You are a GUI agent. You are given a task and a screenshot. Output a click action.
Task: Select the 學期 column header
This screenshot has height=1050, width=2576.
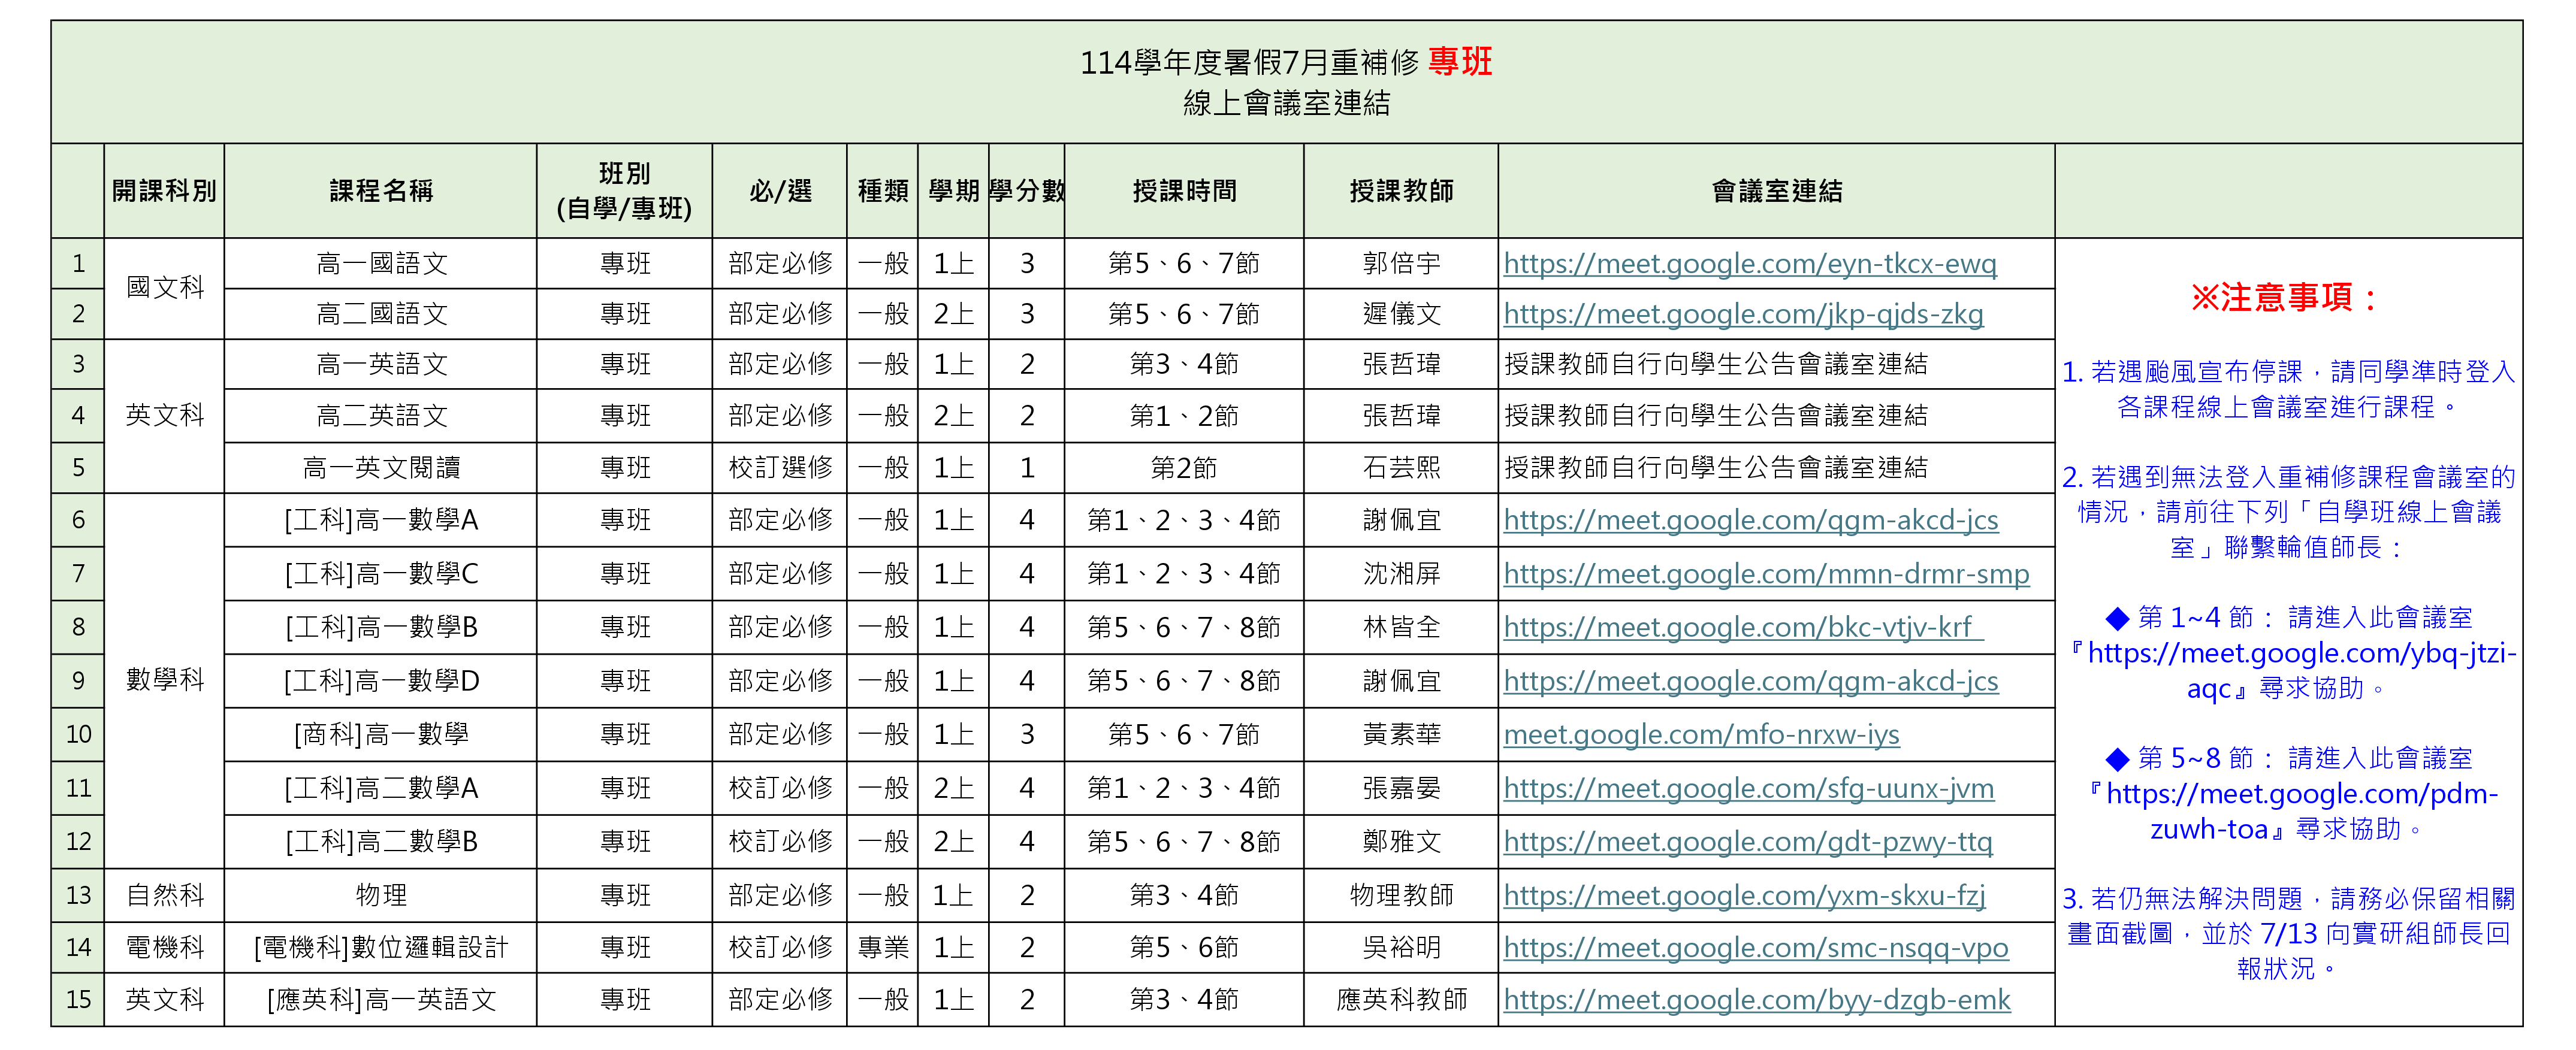point(953,191)
